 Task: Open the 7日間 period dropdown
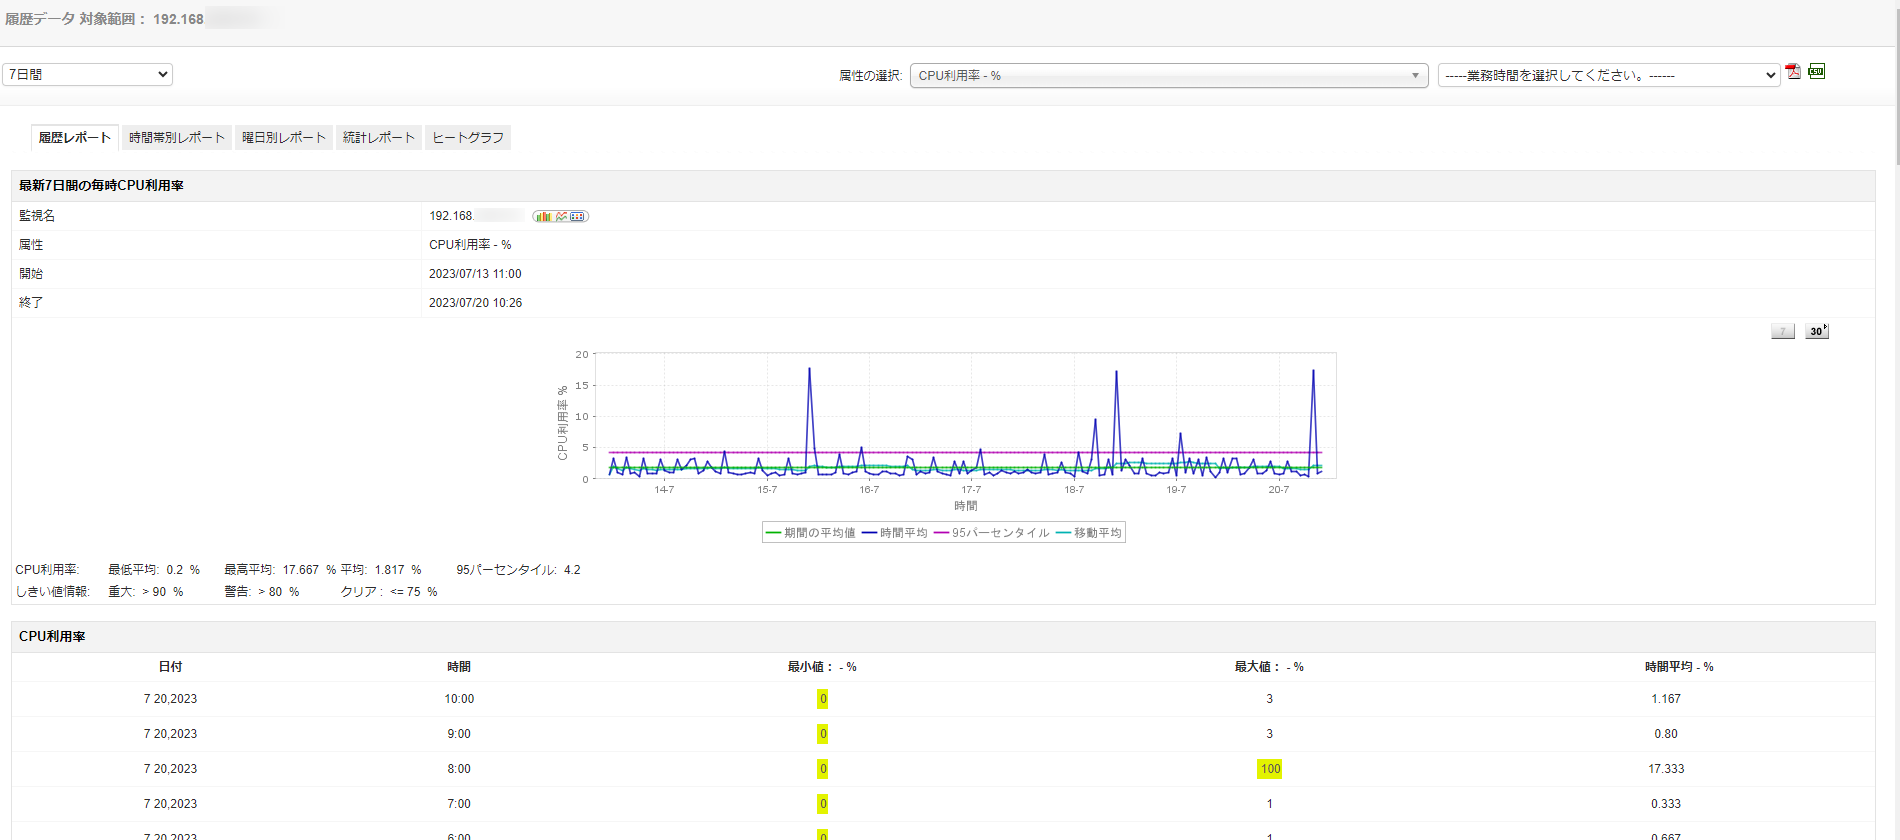pos(87,74)
